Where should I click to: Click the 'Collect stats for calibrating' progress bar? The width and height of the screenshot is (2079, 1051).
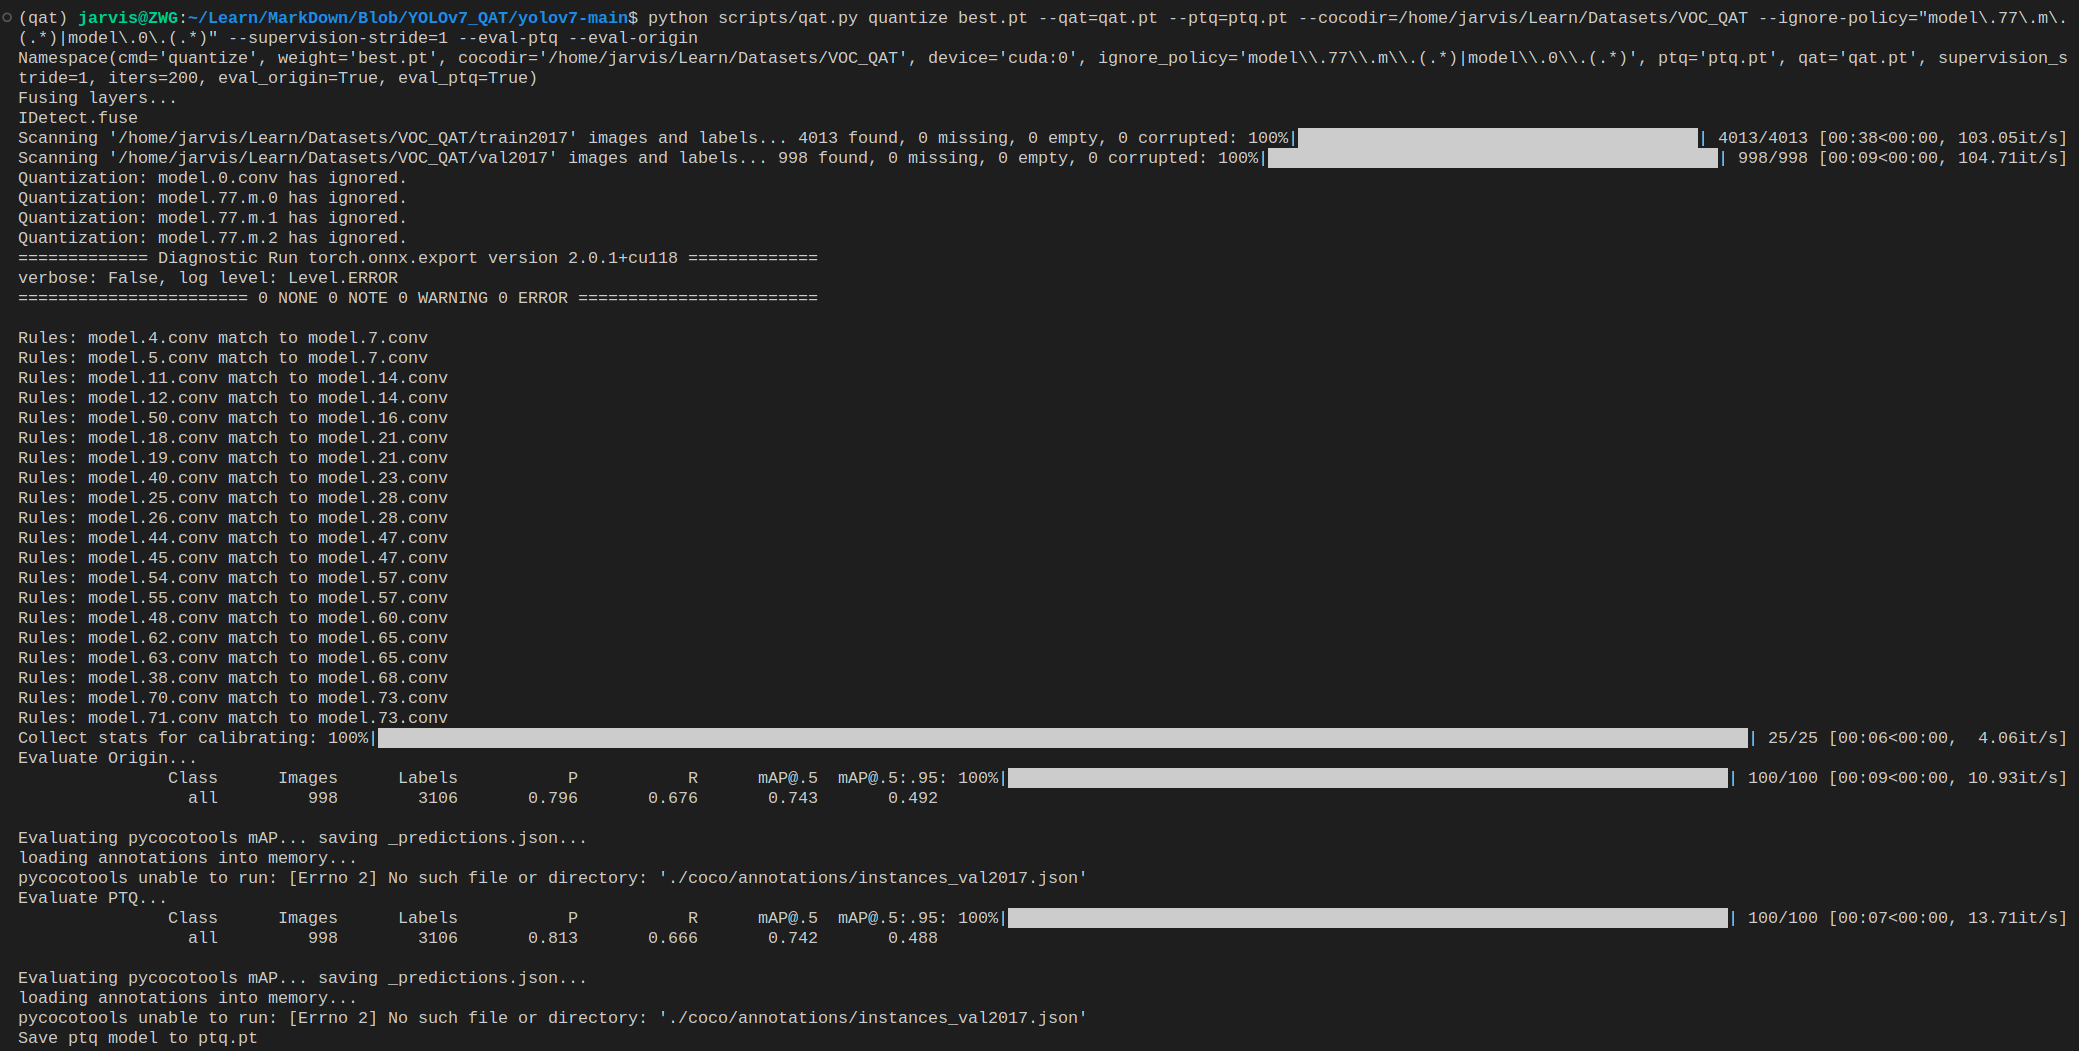pyautogui.click(x=1062, y=738)
